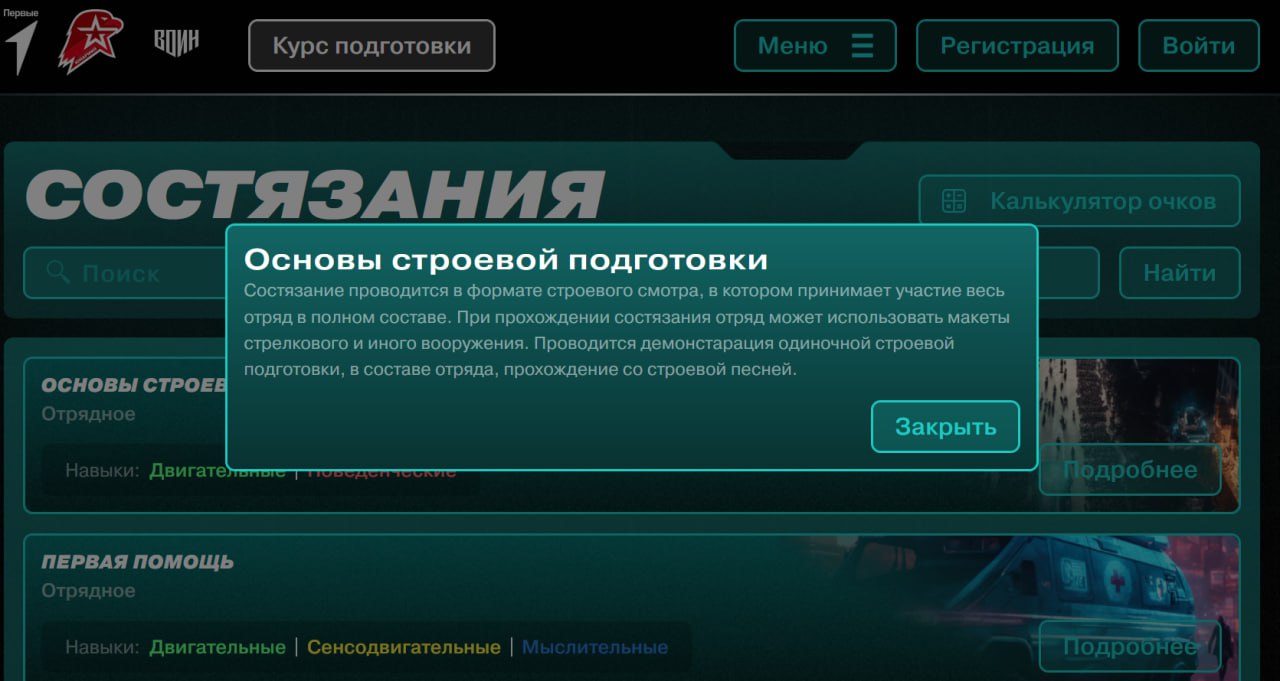Image resolution: width=1280 pixels, height=681 pixels.
Task: Go to Регистрация
Action: tap(1017, 46)
